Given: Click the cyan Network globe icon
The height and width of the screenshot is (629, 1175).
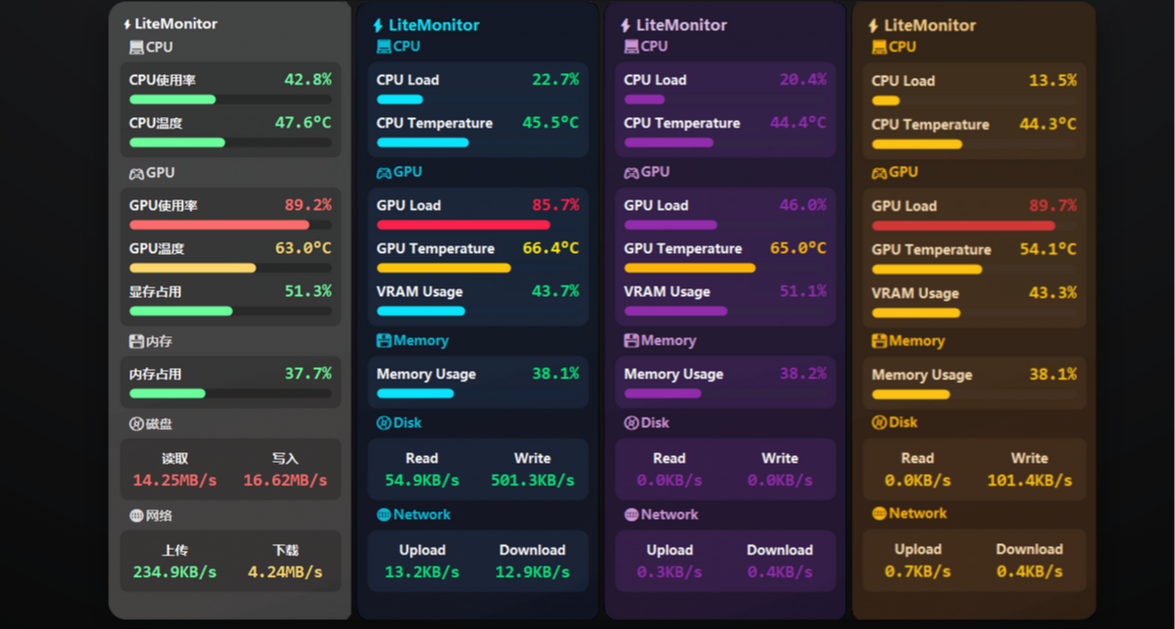Looking at the screenshot, I should (x=383, y=515).
